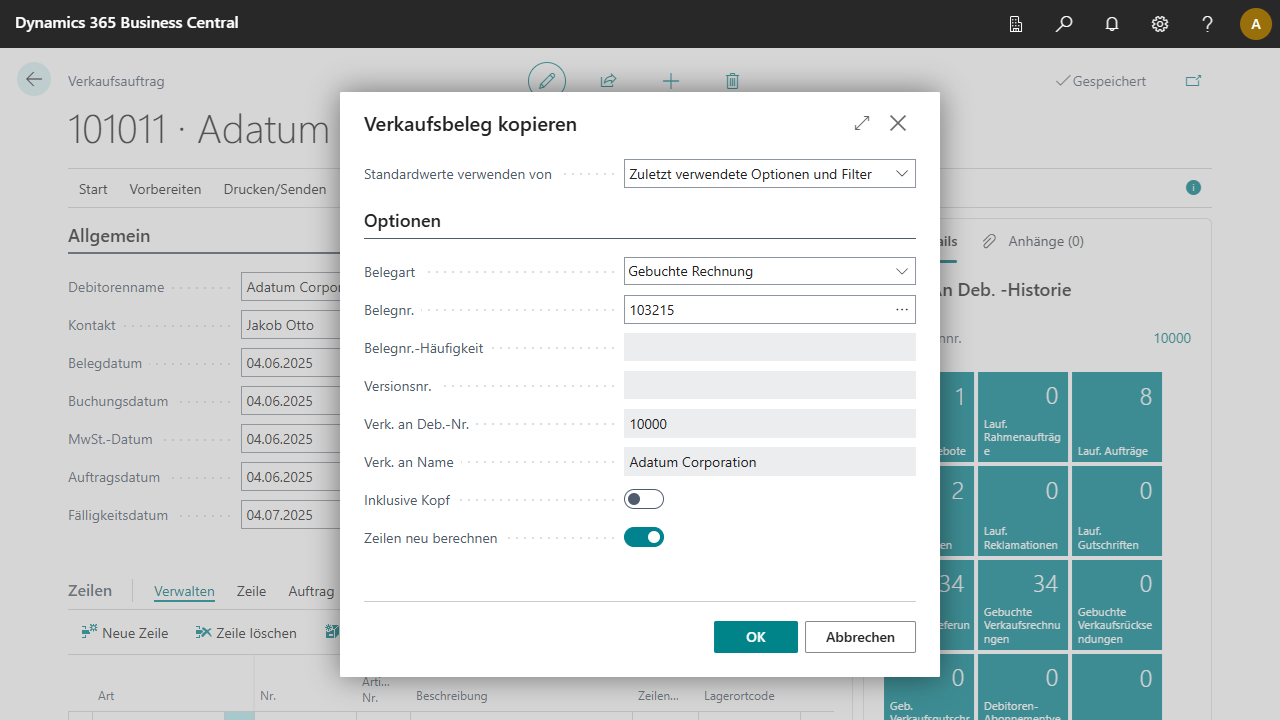Screen dimensions: 1280x720
Task: Click the search magnifier icon in header
Action: (x=1064, y=24)
